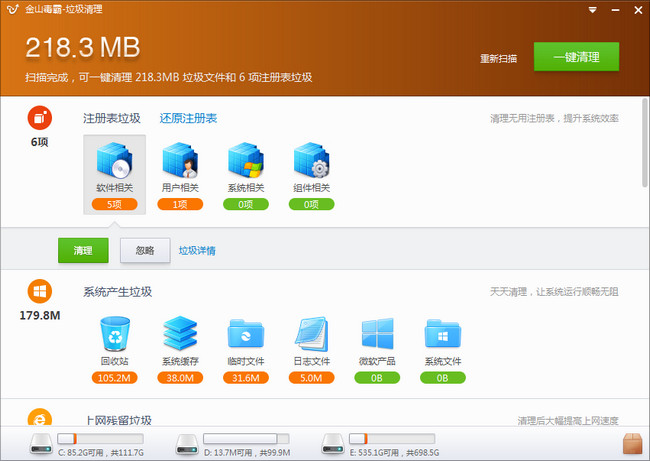The image size is (650, 461).
Task: Select the 微软产品 Windows logo icon
Action: coord(377,334)
